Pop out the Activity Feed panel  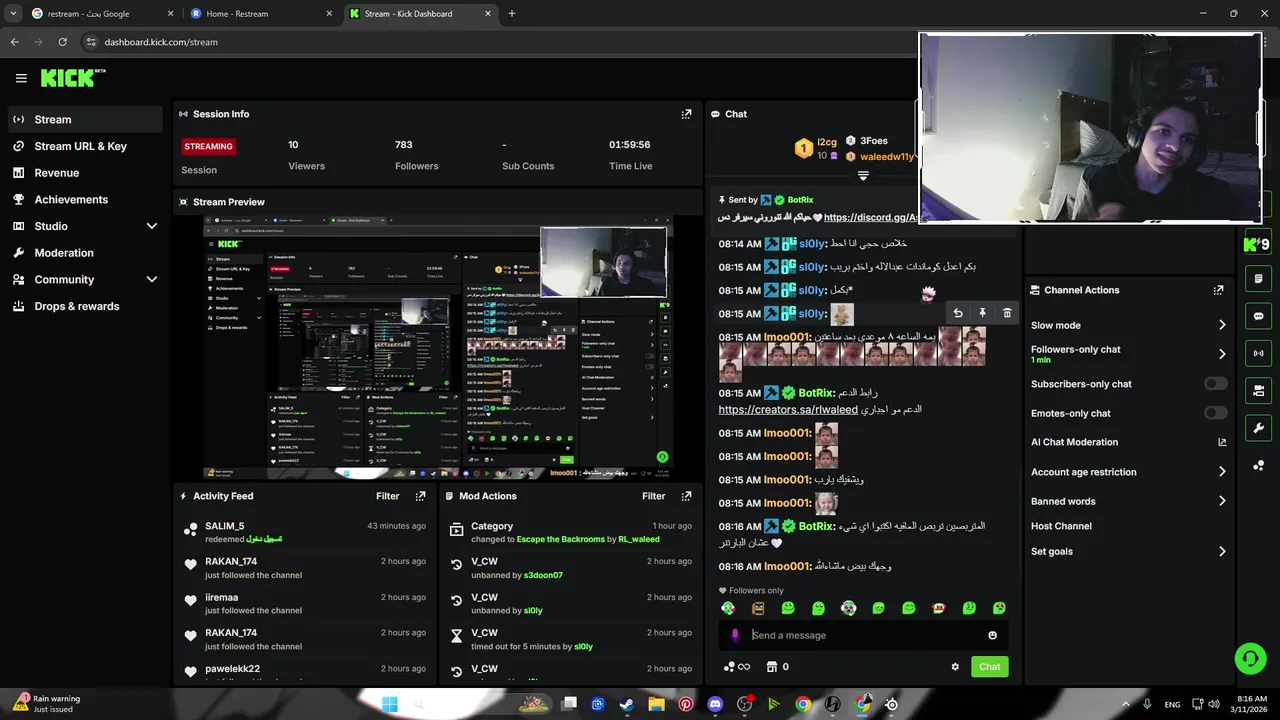[420, 496]
